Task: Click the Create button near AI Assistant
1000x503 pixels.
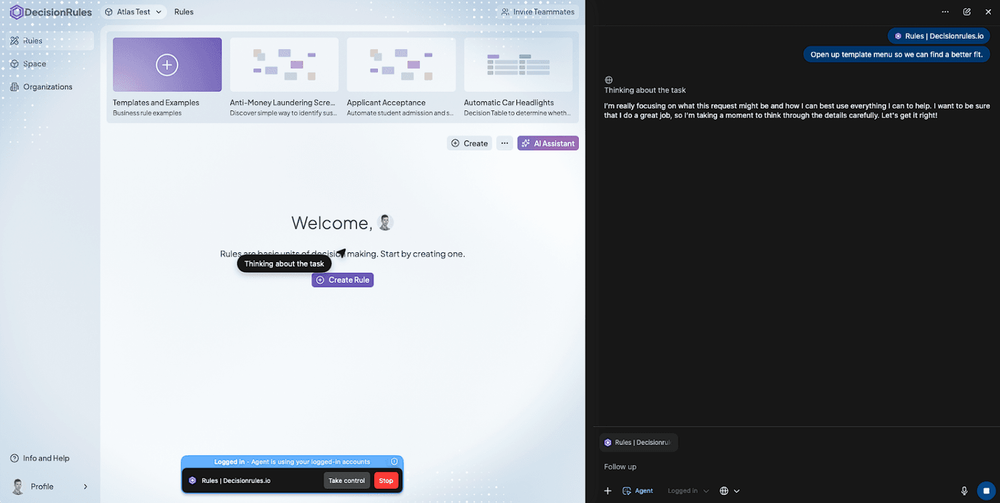Action: pos(469,143)
